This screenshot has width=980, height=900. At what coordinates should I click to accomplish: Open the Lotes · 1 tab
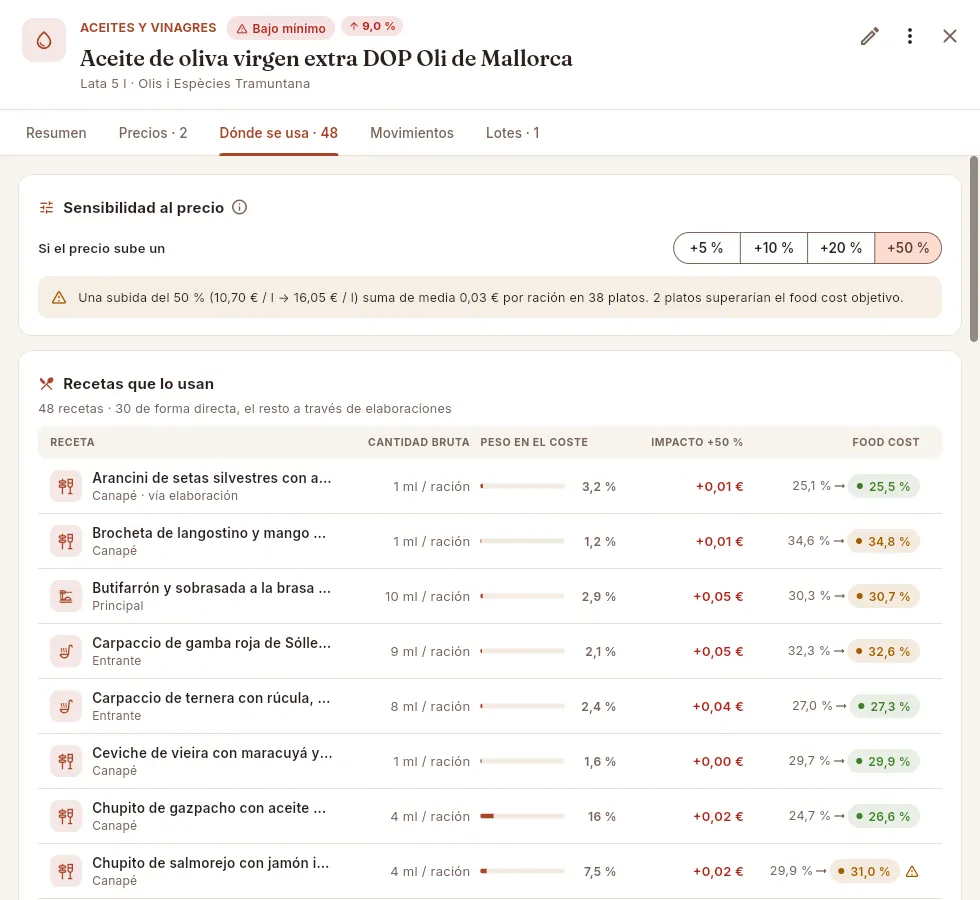[x=512, y=133]
